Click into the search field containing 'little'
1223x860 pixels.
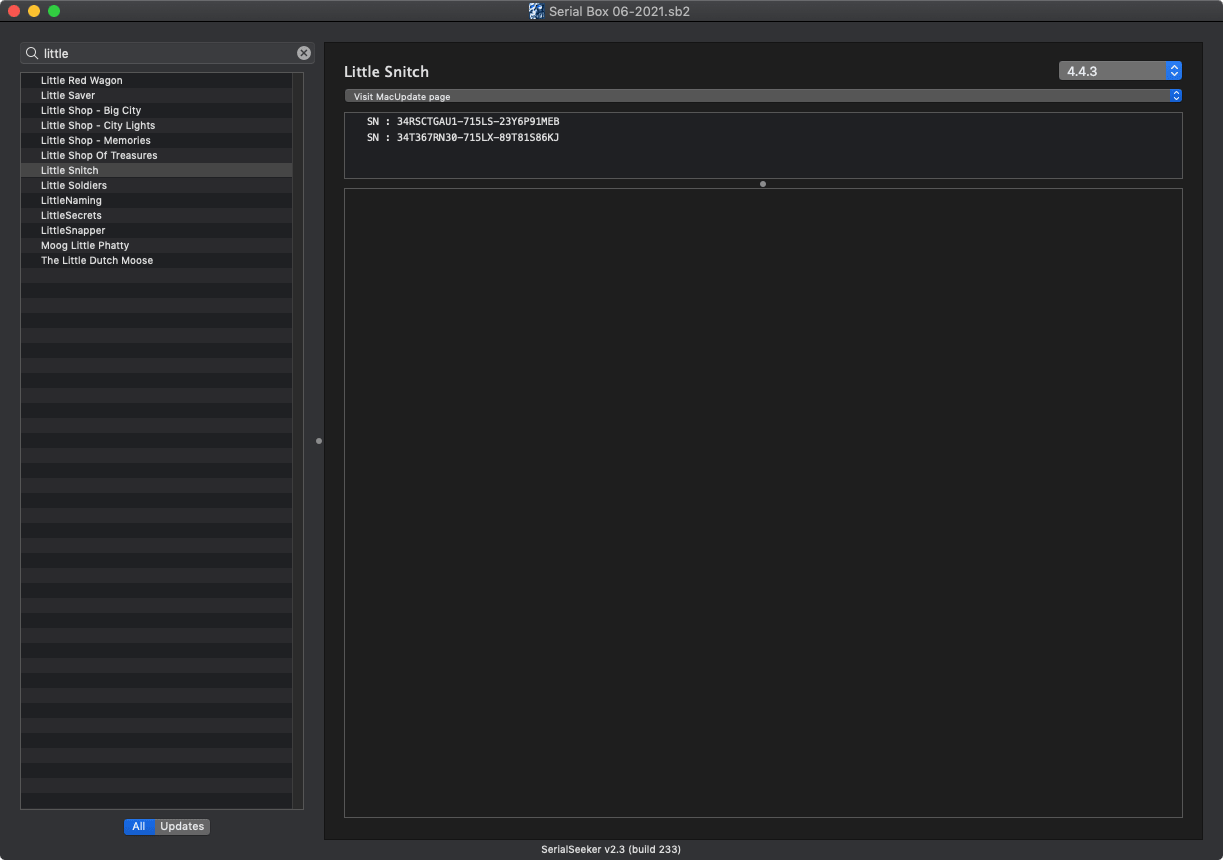pos(165,53)
